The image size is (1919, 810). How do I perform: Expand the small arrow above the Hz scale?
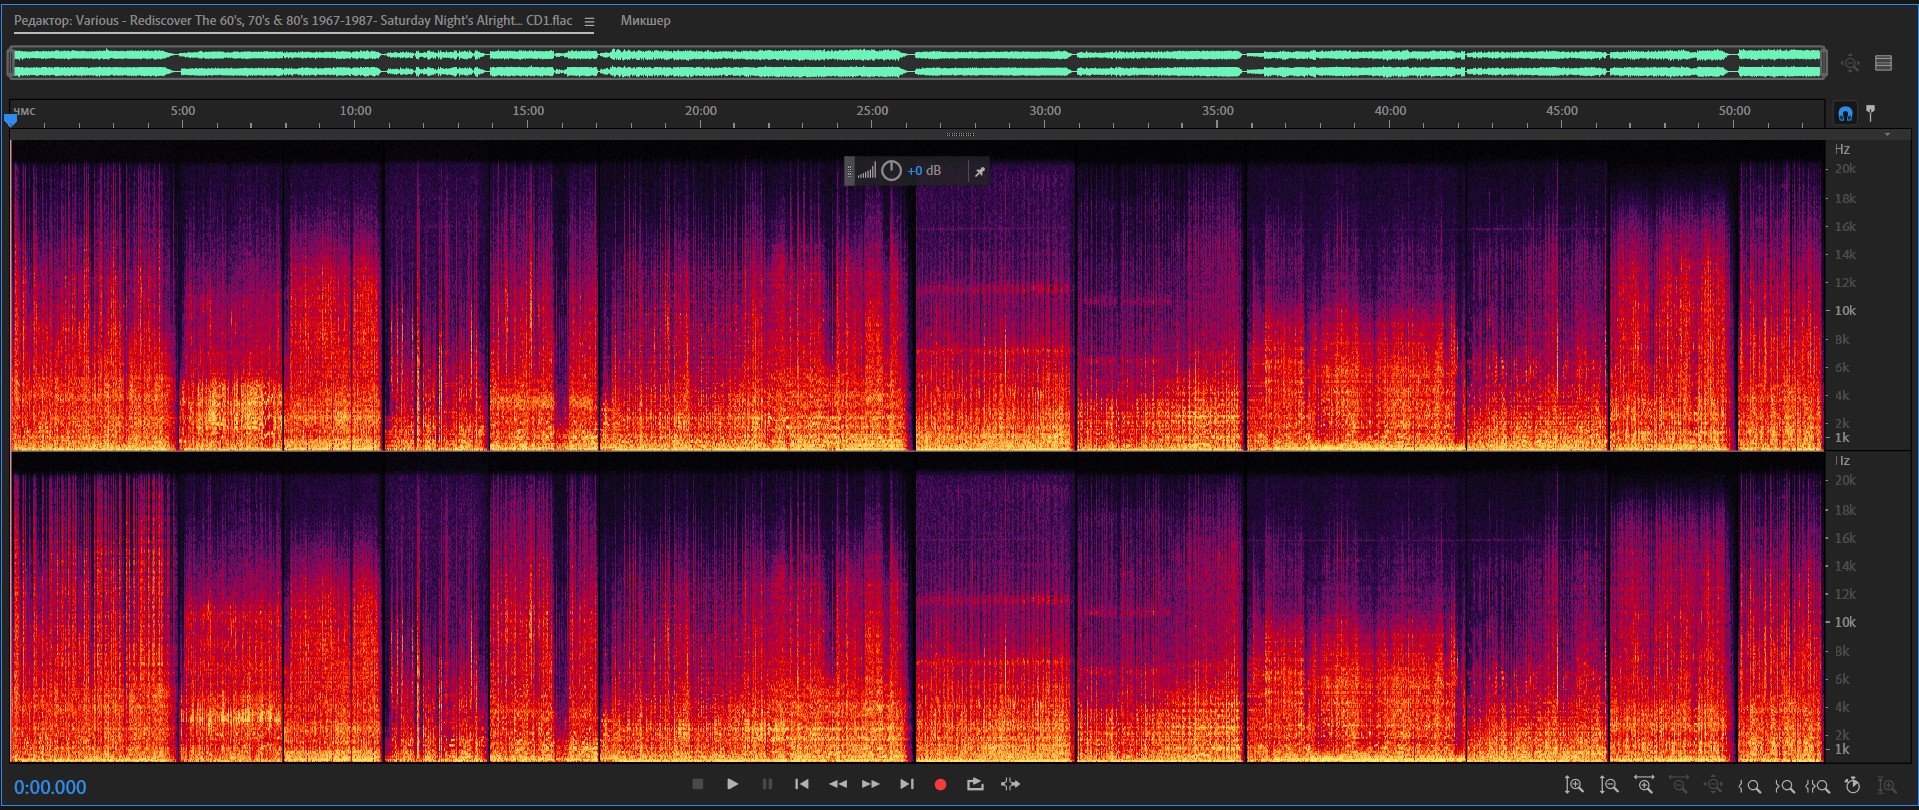pos(1887,135)
